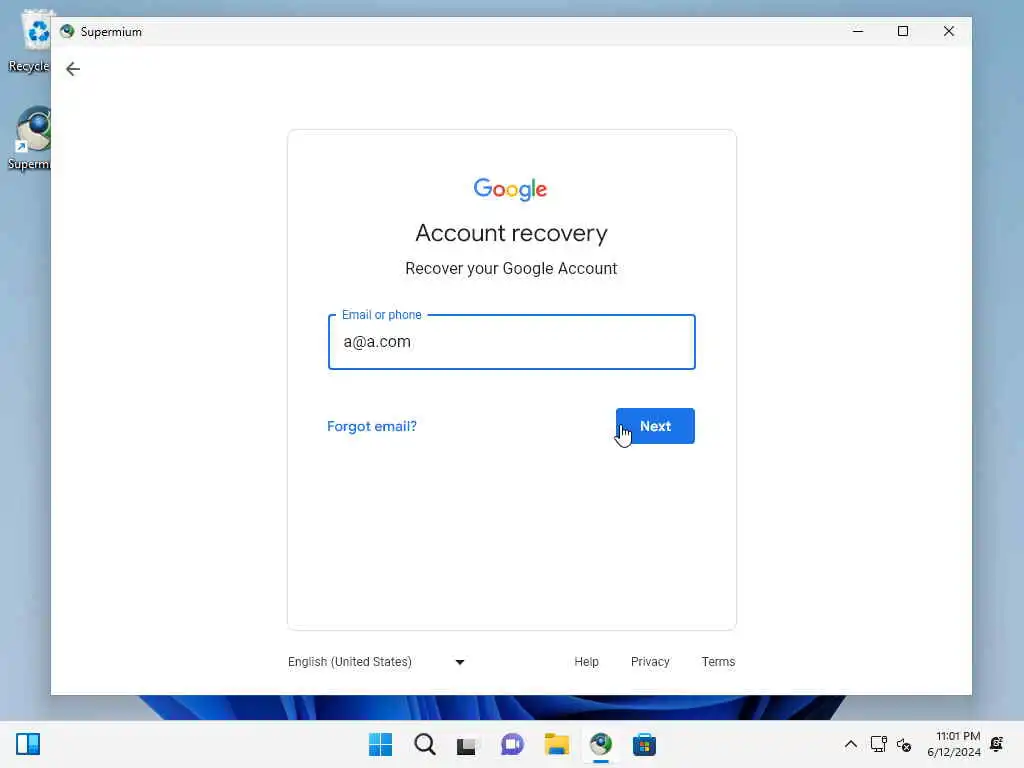Open the Terms link in the footer

718,662
